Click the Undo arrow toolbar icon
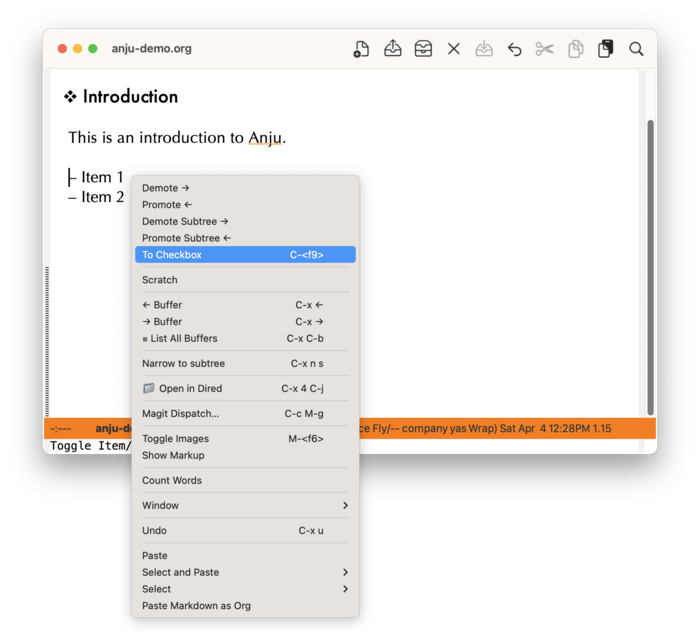This screenshot has width=700, height=638. coord(514,49)
